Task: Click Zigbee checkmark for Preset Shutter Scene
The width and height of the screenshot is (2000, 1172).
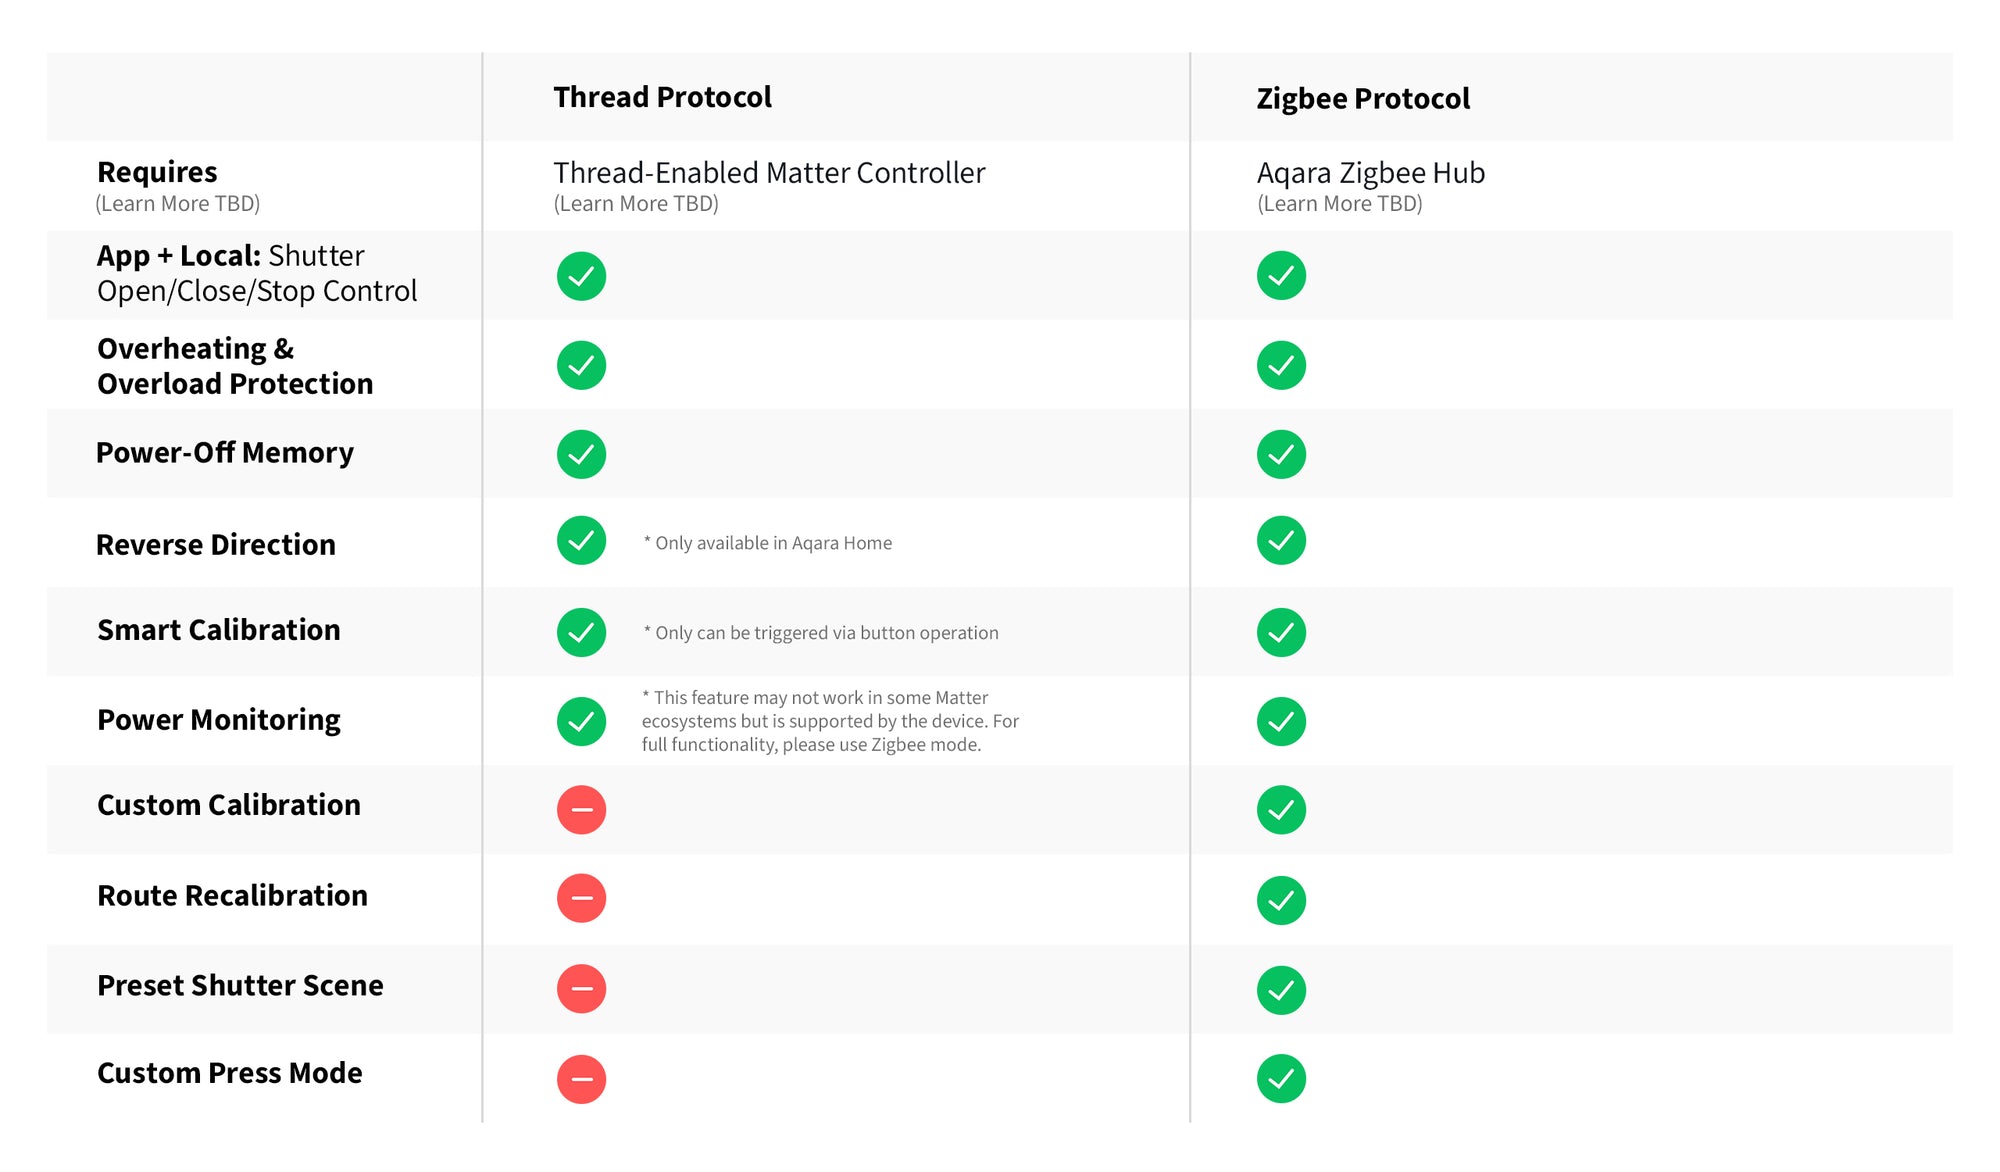Action: (1281, 990)
